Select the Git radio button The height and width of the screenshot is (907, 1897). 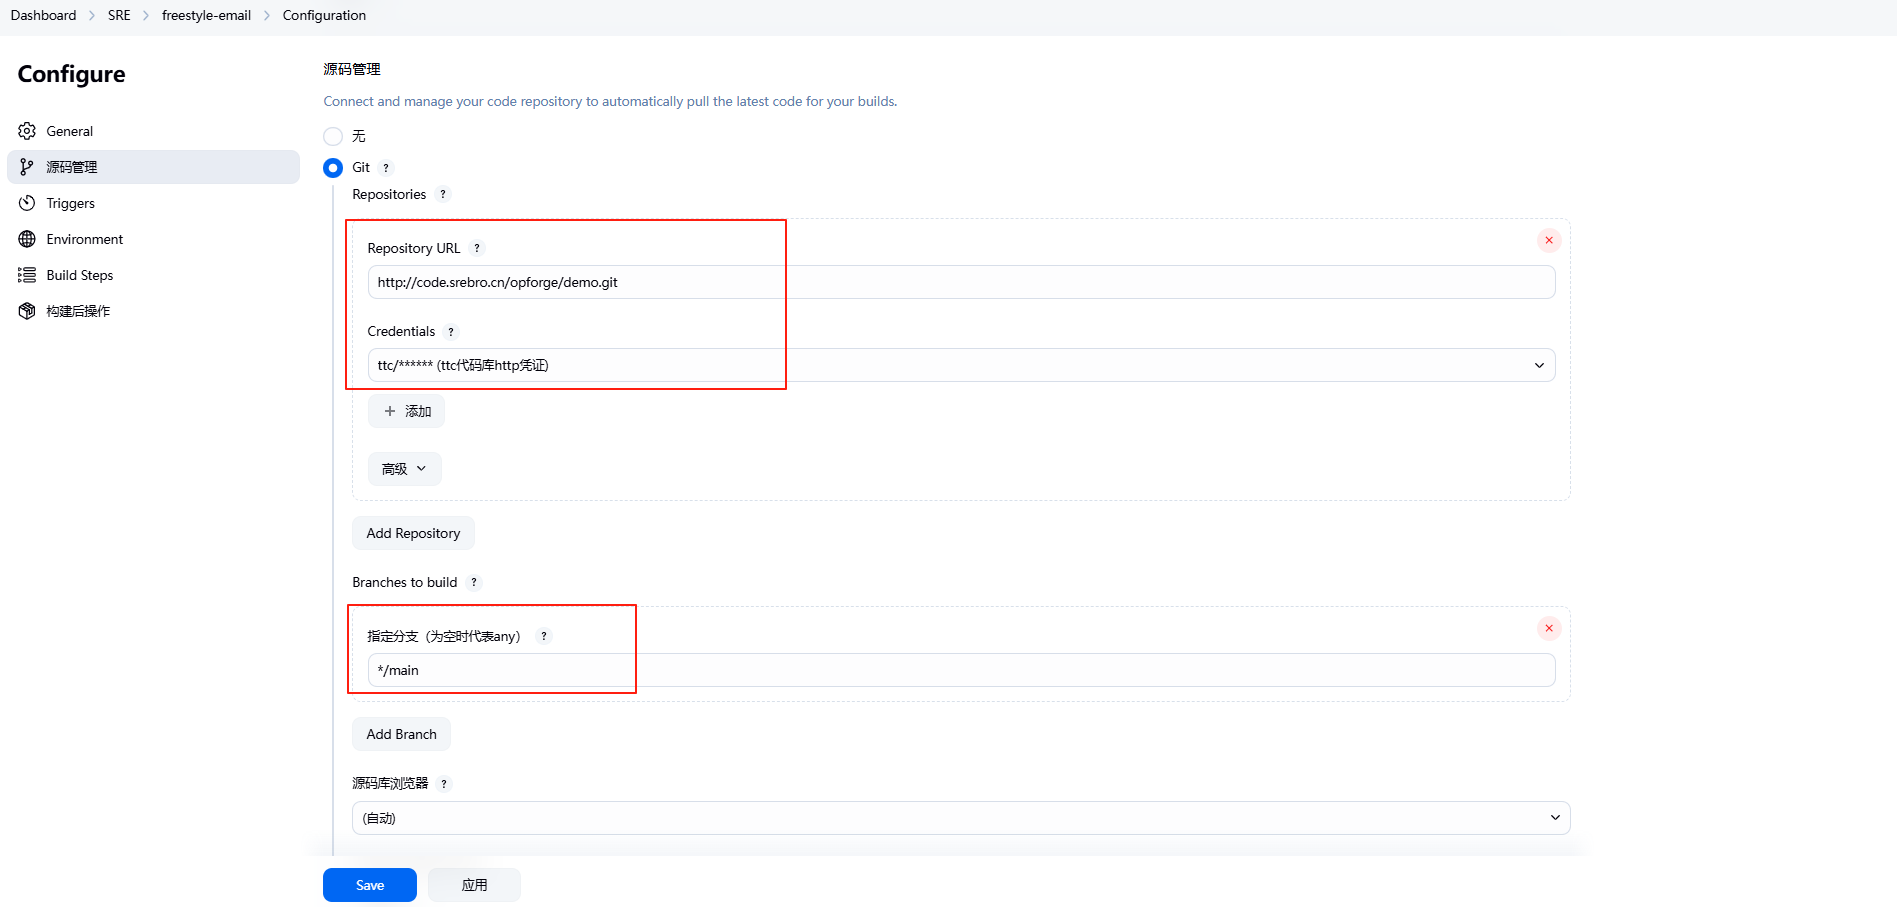pyautogui.click(x=333, y=168)
